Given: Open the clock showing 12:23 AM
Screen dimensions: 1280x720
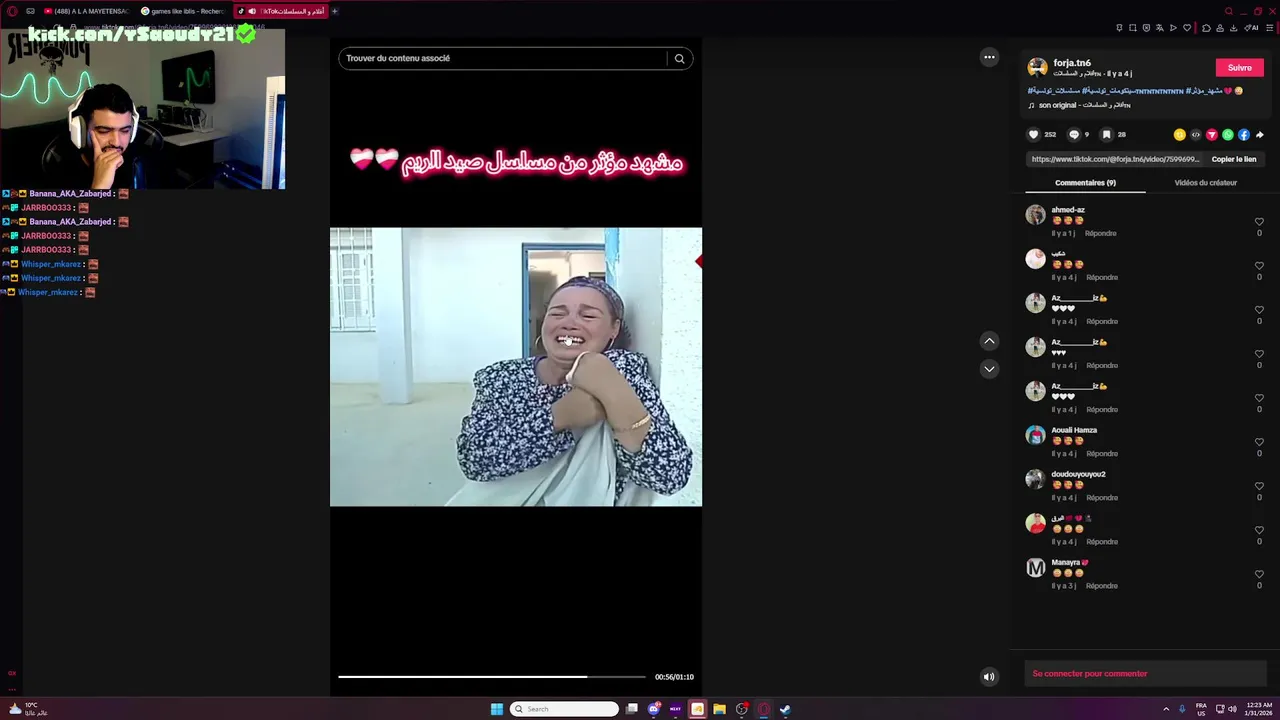Looking at the screenshot, I should 1259,709.
